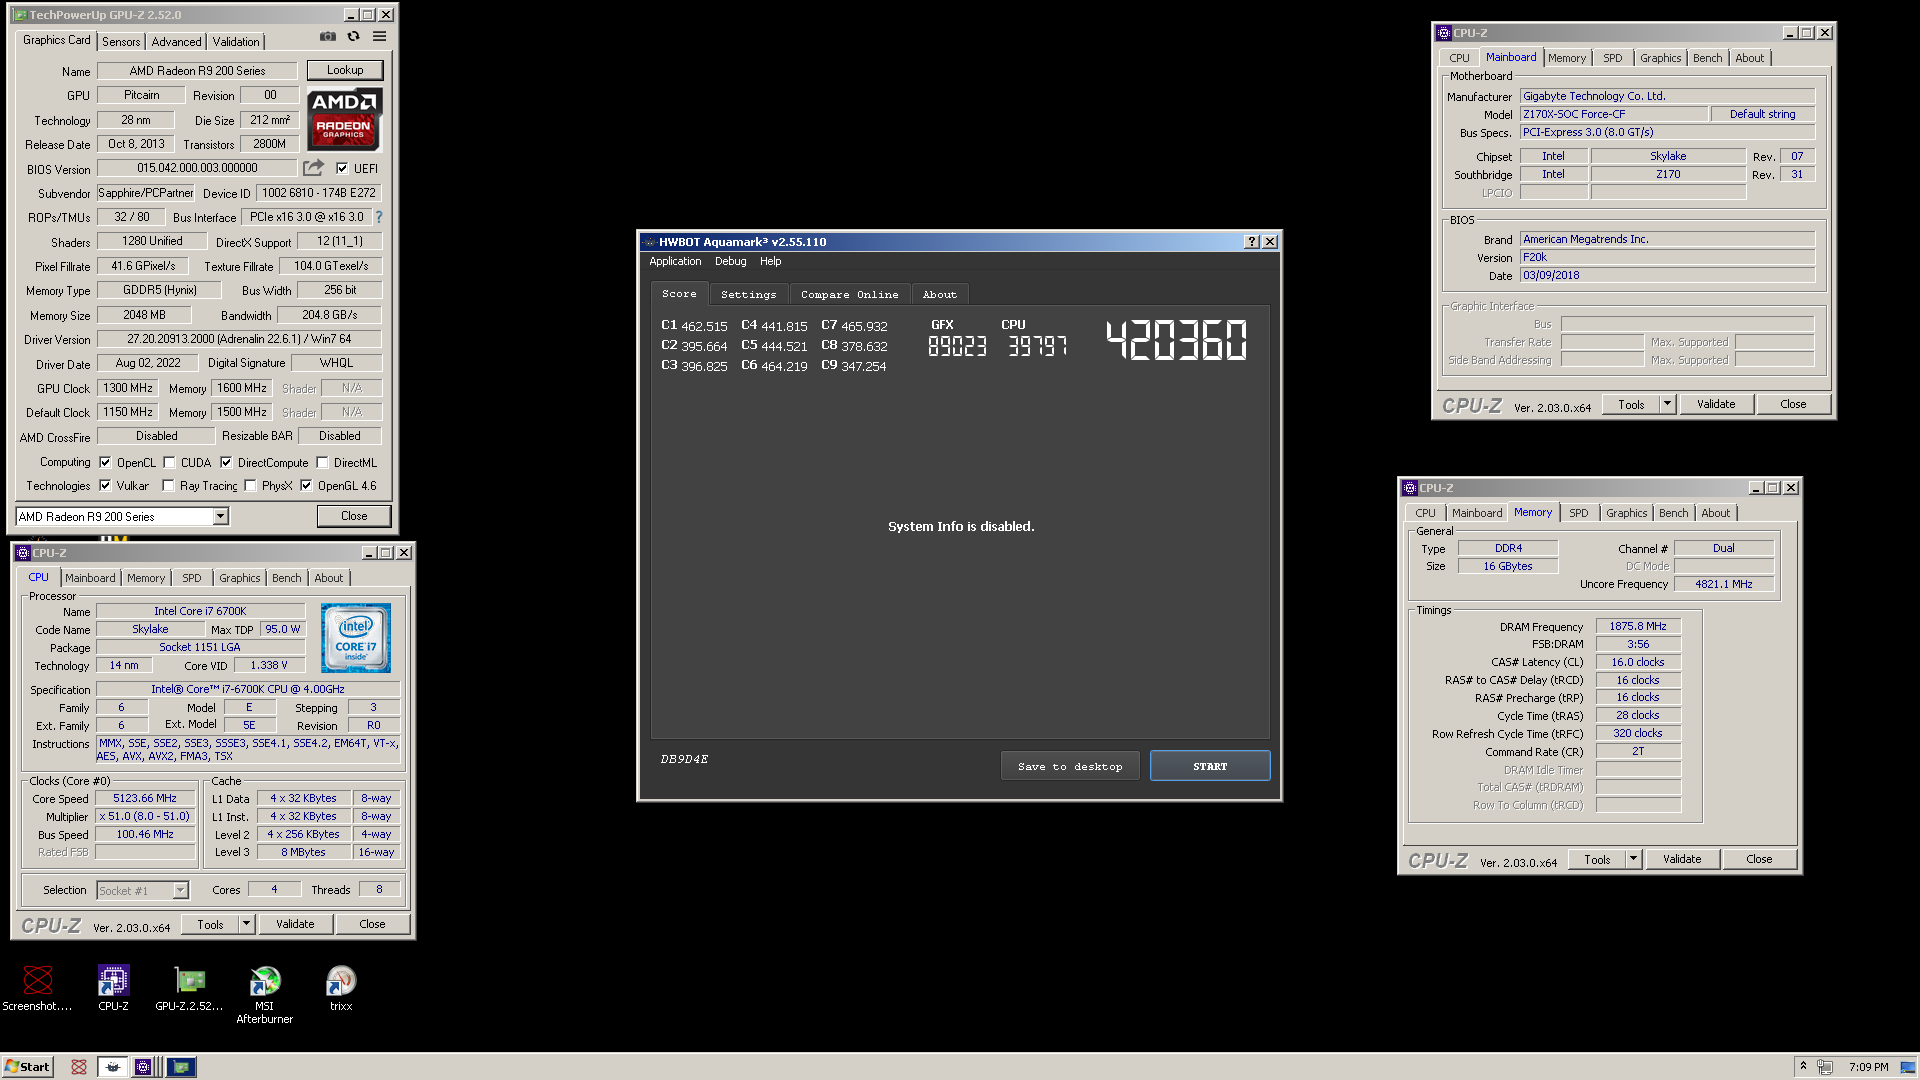Click the Aquamark help question button
This screenshot has height=1080, width=1920.
pos(1251,242)
